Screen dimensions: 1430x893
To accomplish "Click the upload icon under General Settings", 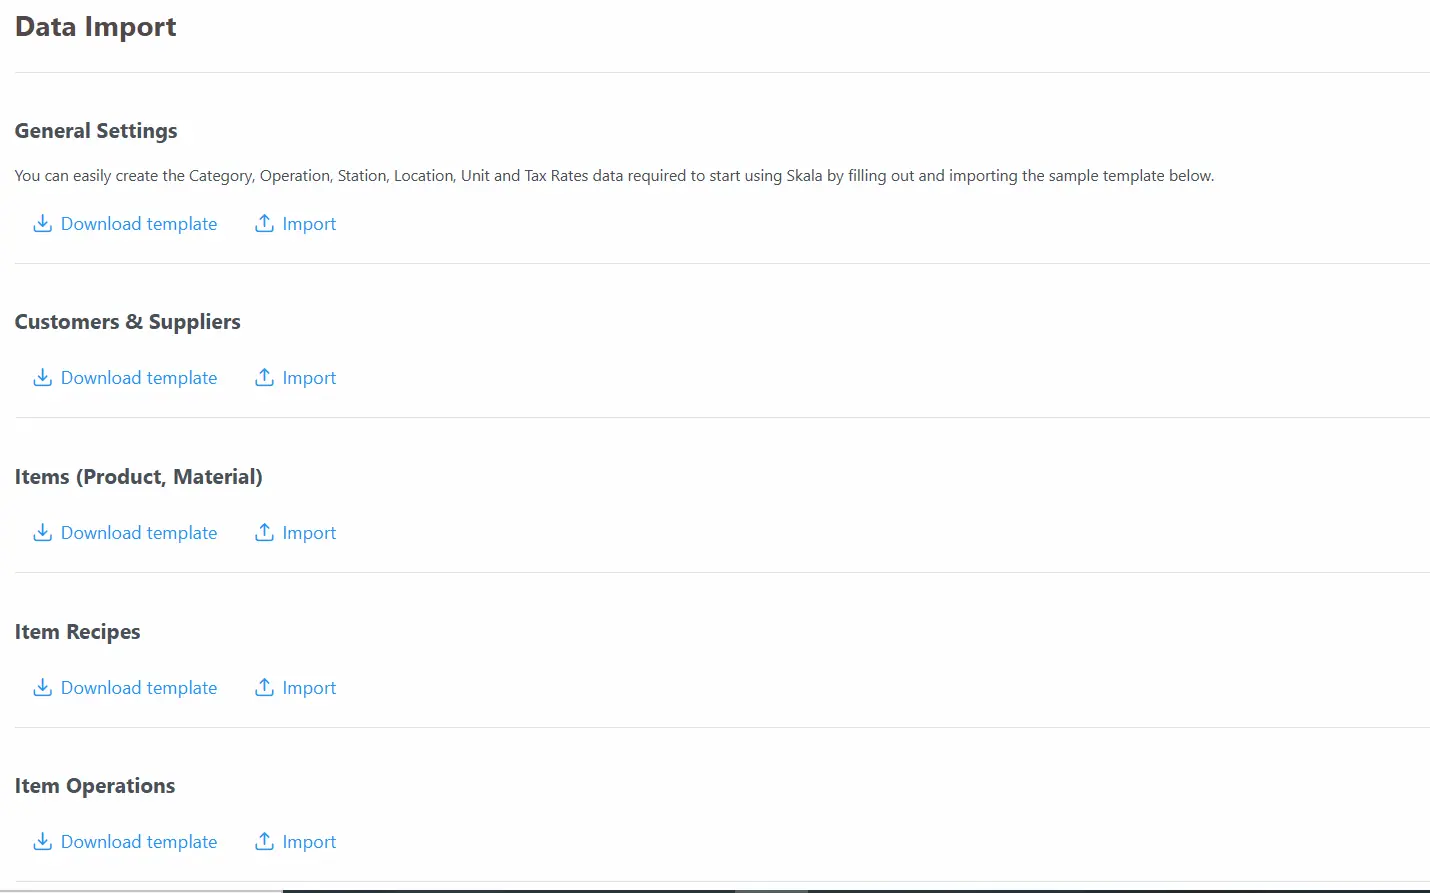I will point(264,223).
